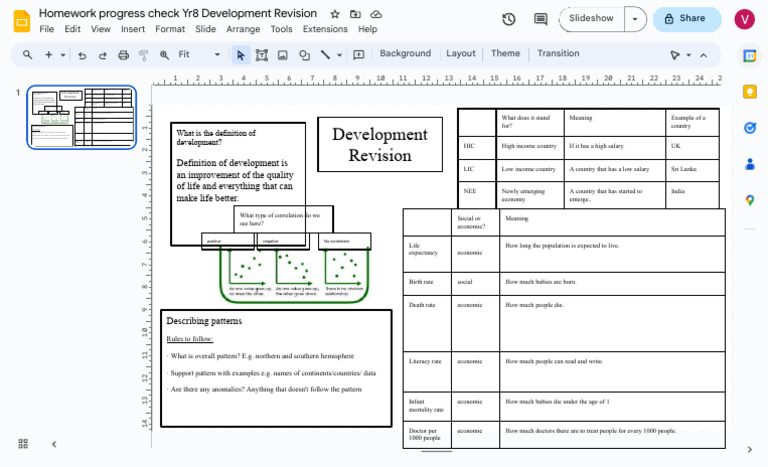Use the pointer pen tool icon
The width and height of the screenshot is (768, 467).
(675, 55)
